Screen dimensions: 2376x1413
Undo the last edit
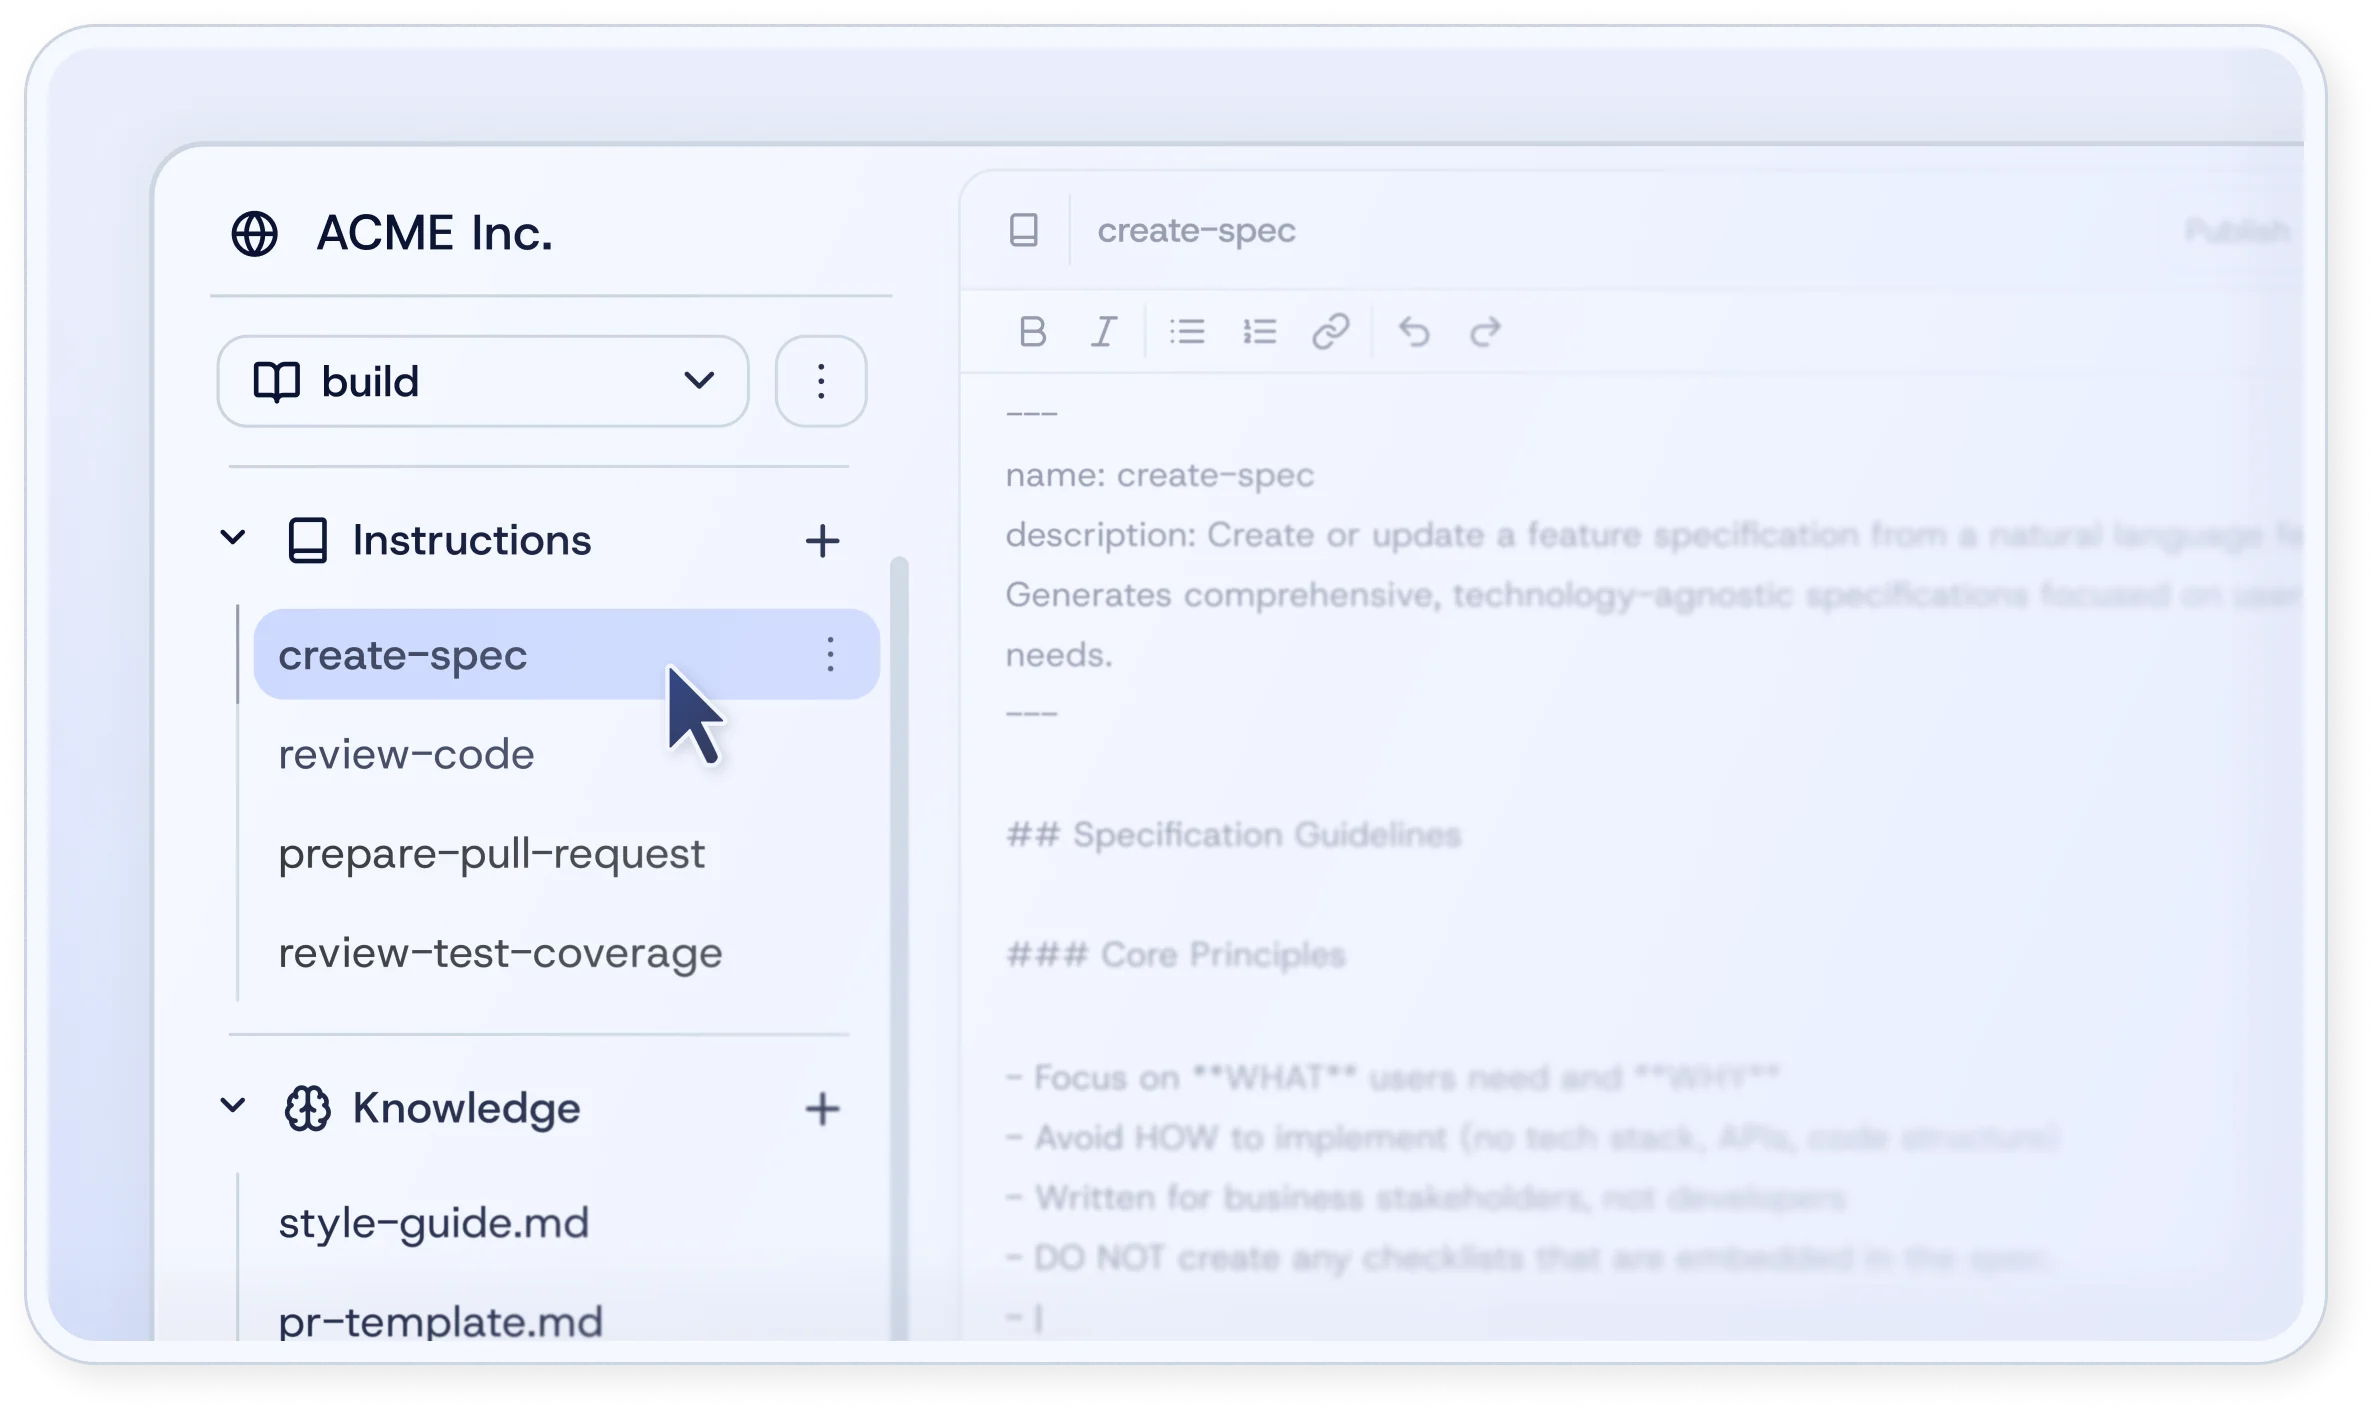coord(1417,331)
